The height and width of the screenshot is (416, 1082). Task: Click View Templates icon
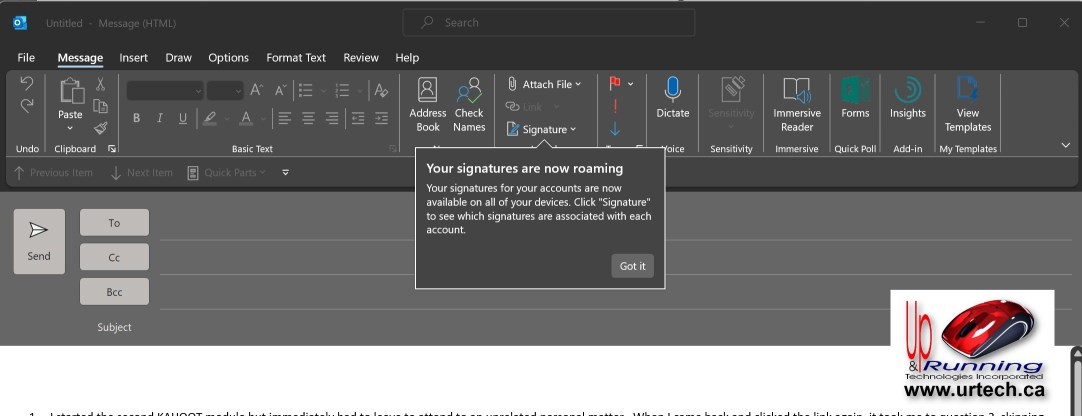pyautogui.click(x=967, y=105)
